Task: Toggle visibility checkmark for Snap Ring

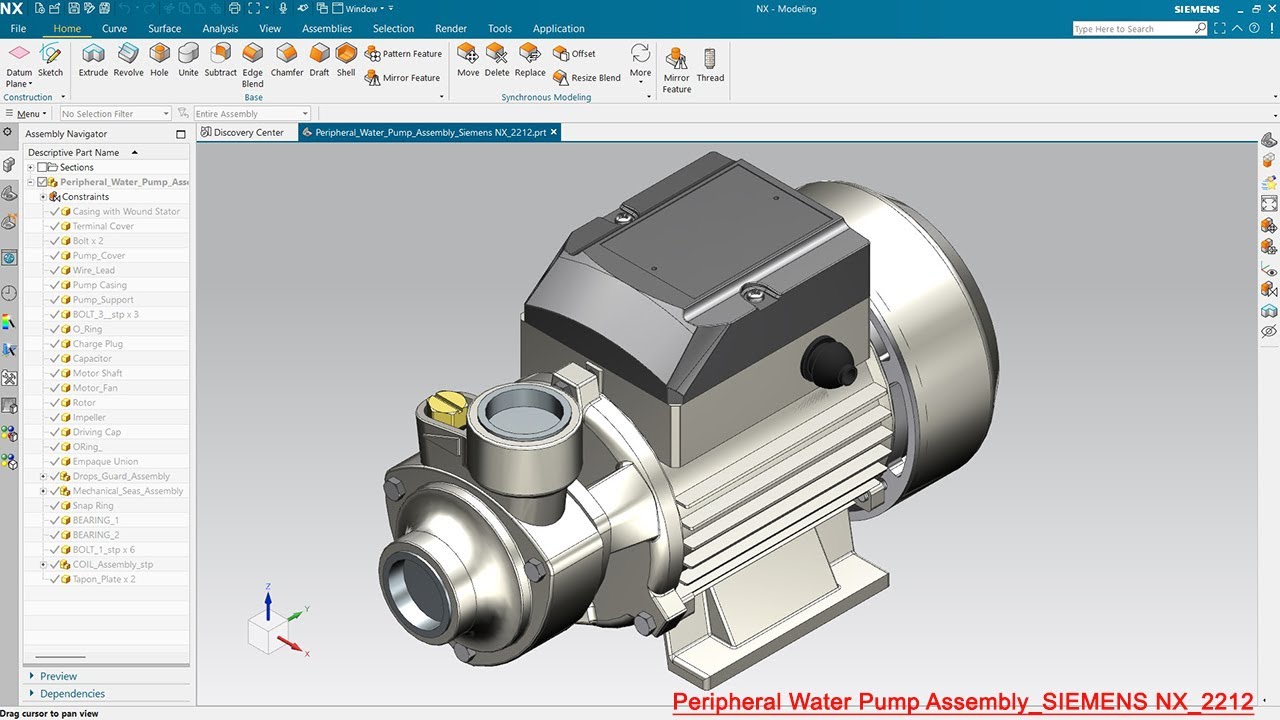Action: 55,506
